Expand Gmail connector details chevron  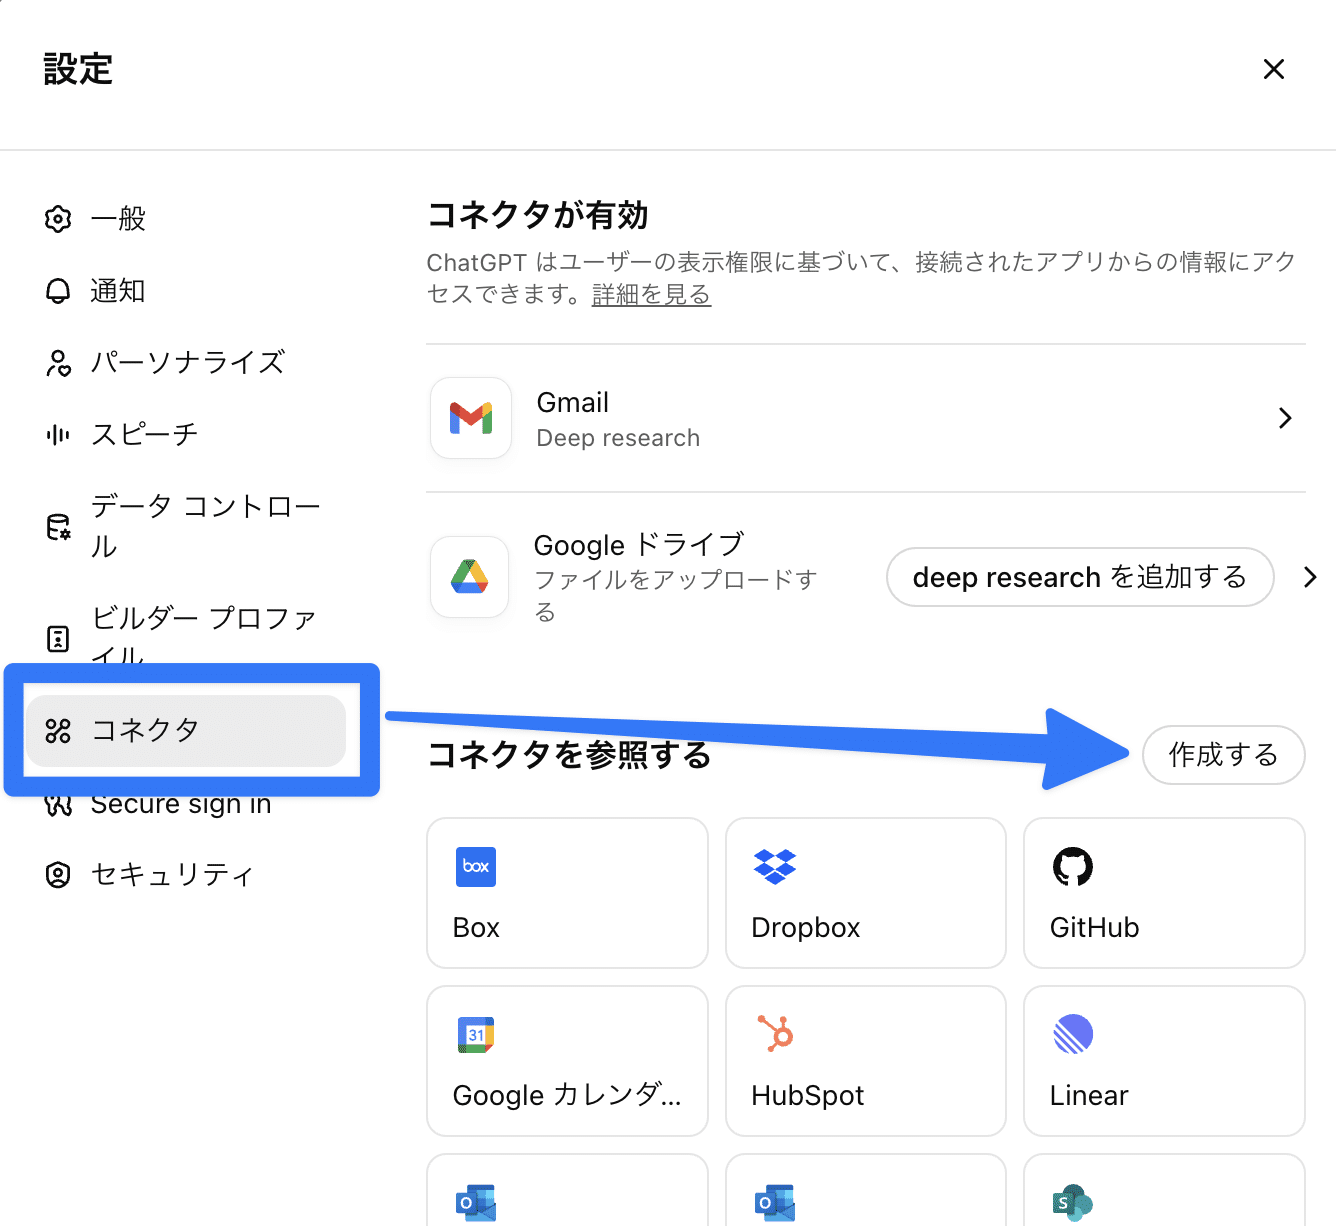tap(1285, 418)
